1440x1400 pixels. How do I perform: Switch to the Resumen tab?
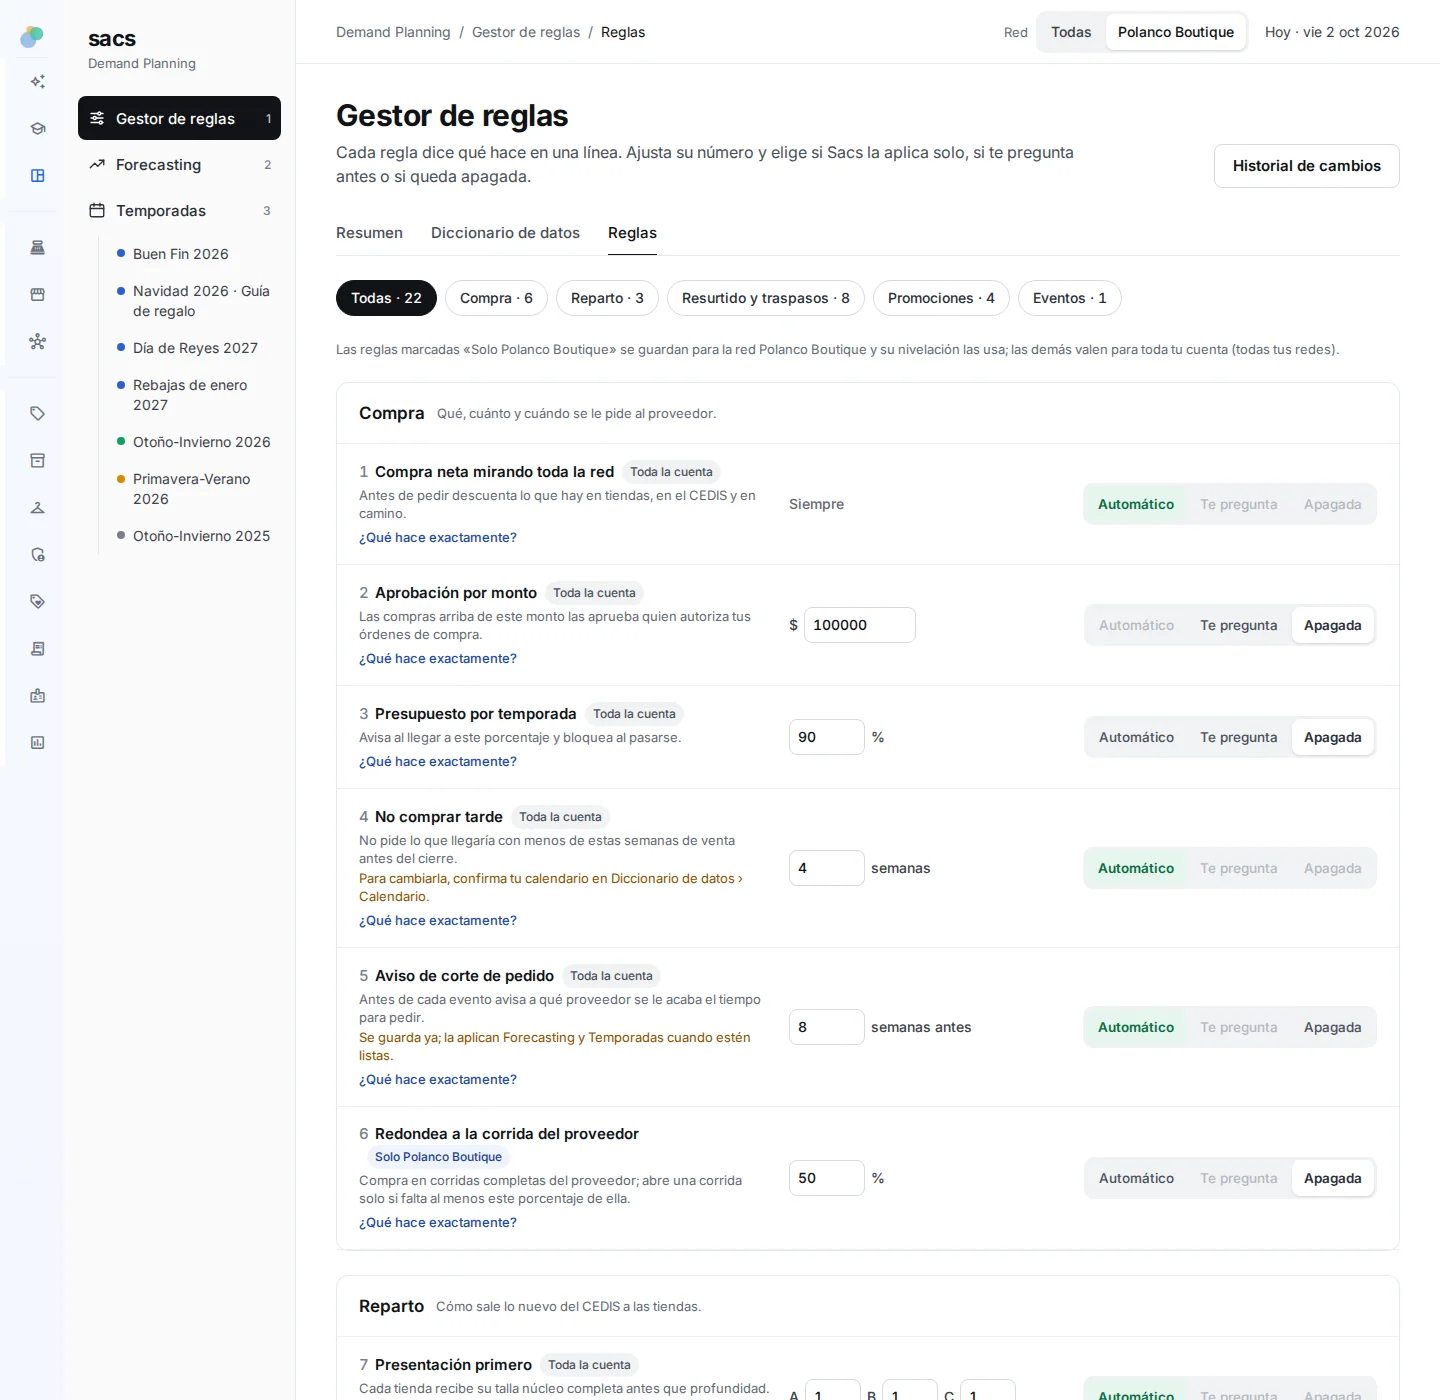[x=369, y=233]
